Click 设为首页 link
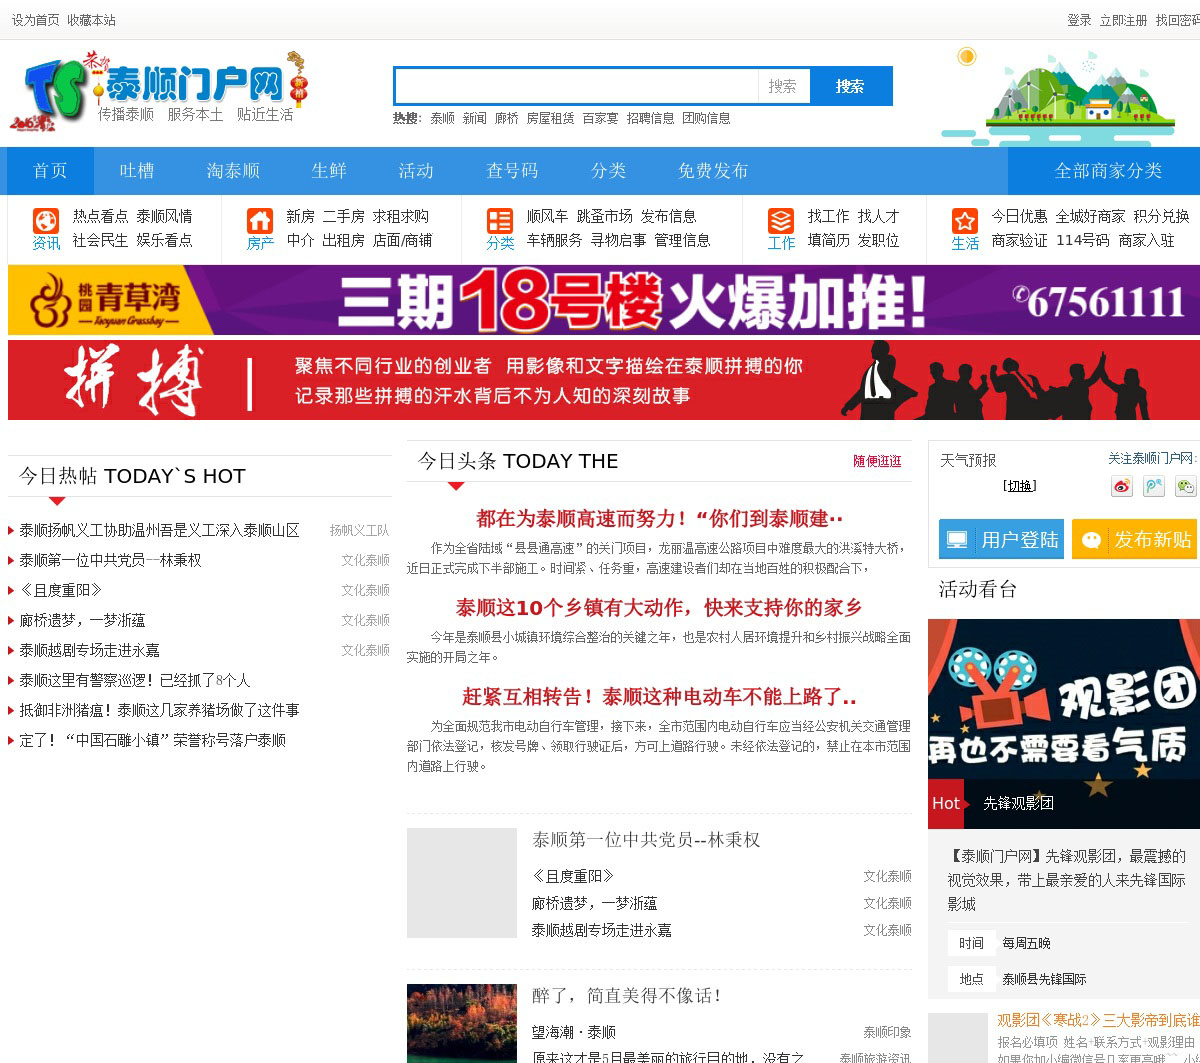 click(x=36, y=20)
